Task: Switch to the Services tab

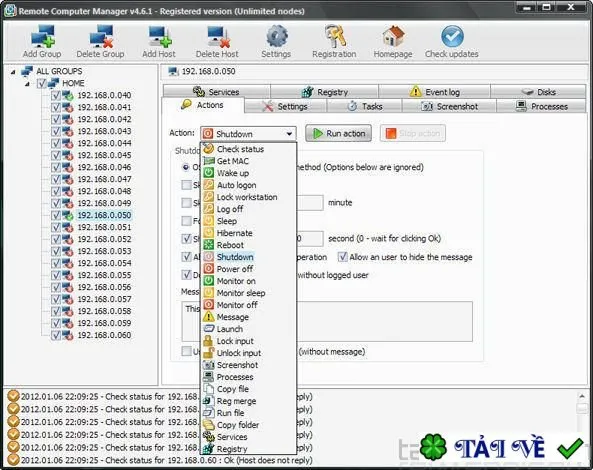Action: pyautogui.click(x=217, y=92)
